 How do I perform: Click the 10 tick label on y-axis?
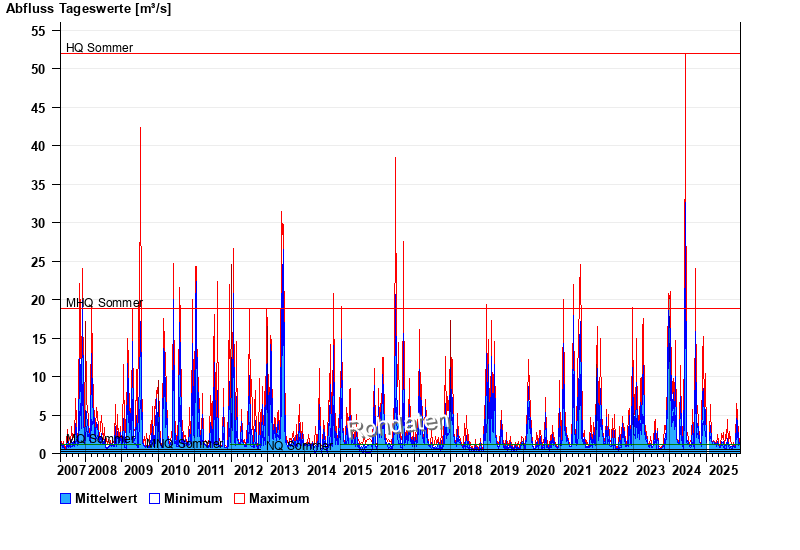[x=39, y=377]
